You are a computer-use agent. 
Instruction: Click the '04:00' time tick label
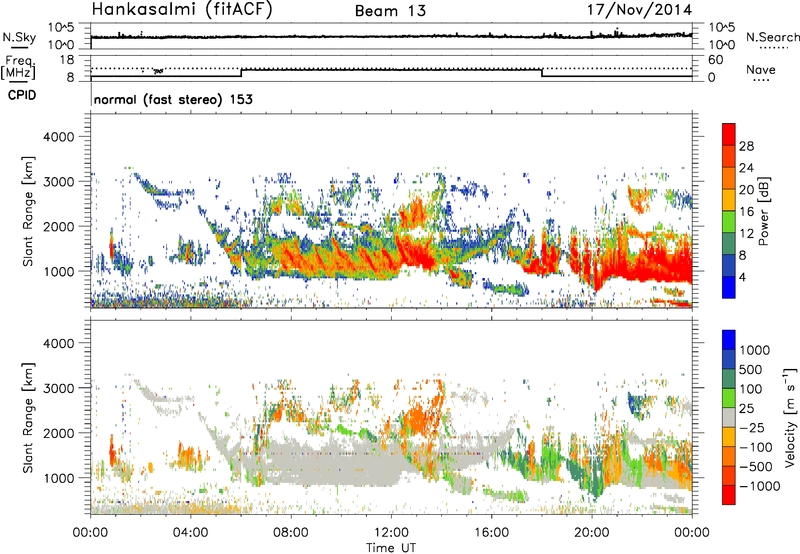[190, 533]
